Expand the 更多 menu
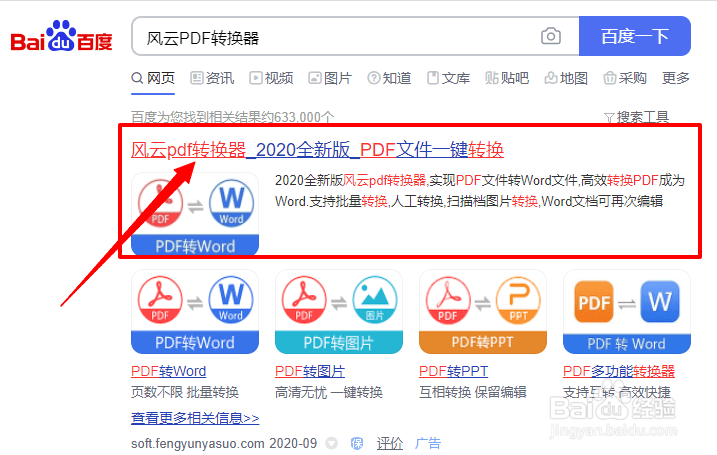 pos(676,78)
